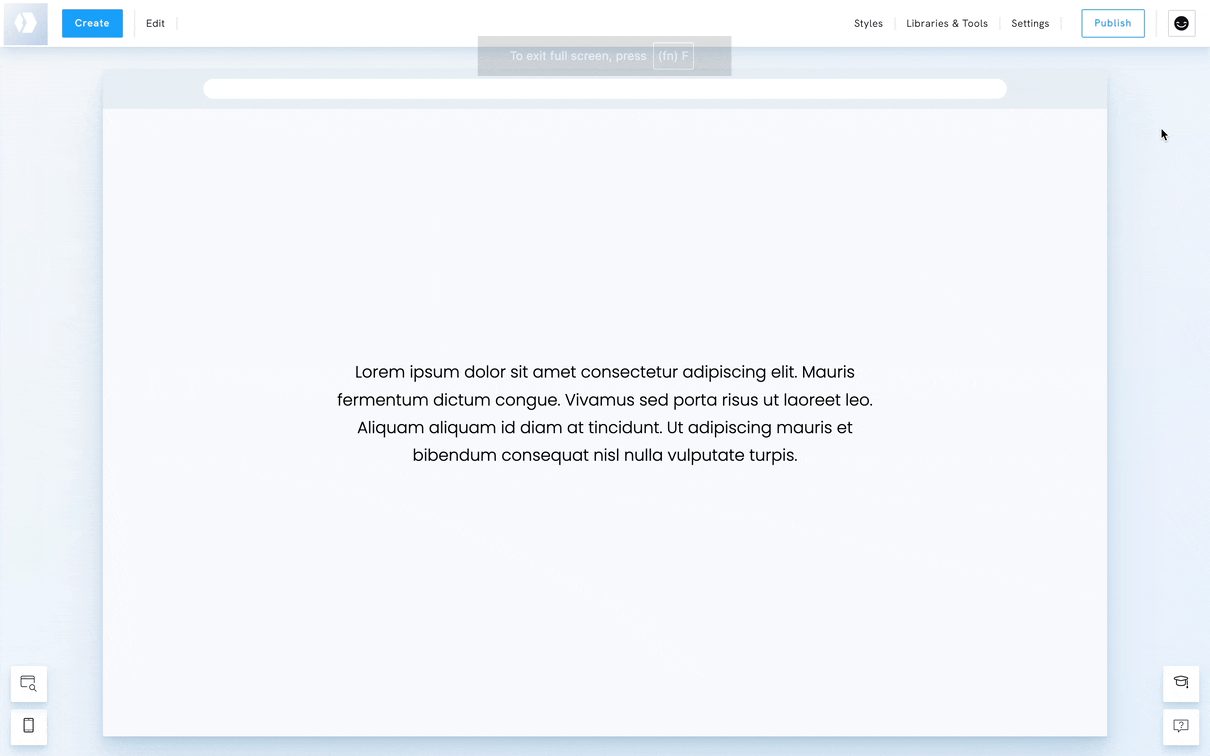Open Libraries & Tools

(x=946, y=23)
